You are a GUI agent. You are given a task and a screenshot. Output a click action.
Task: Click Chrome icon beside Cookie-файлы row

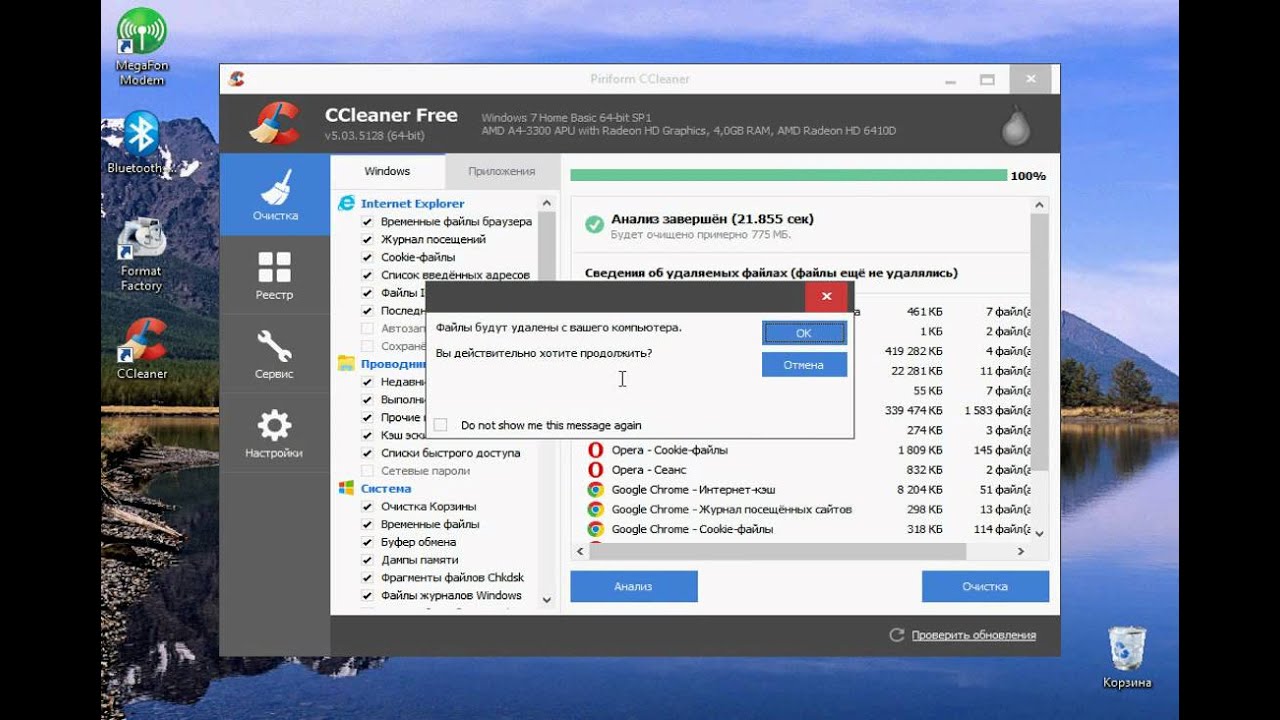pos(595,529)
